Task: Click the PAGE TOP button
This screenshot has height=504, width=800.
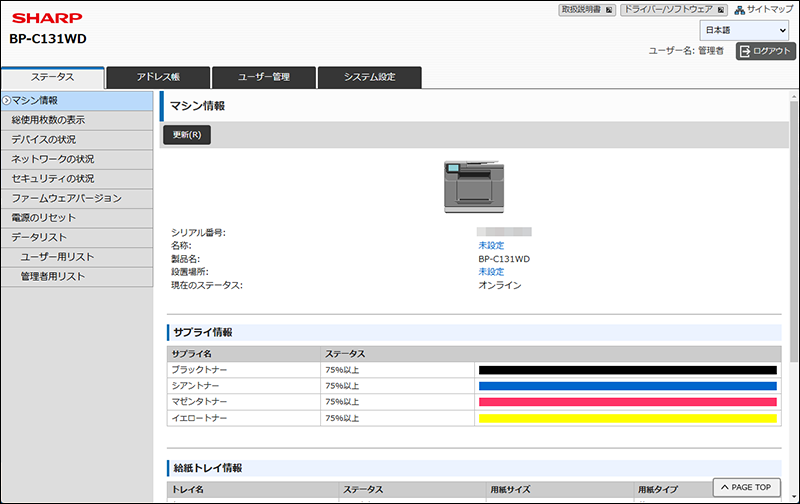Action: pos(746,488)
